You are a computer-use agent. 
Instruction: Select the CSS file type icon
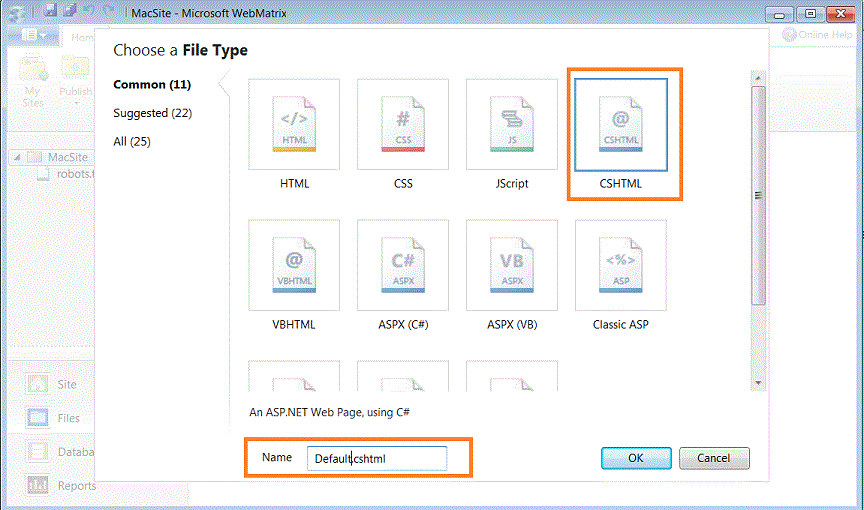click(x=403, y=124)
